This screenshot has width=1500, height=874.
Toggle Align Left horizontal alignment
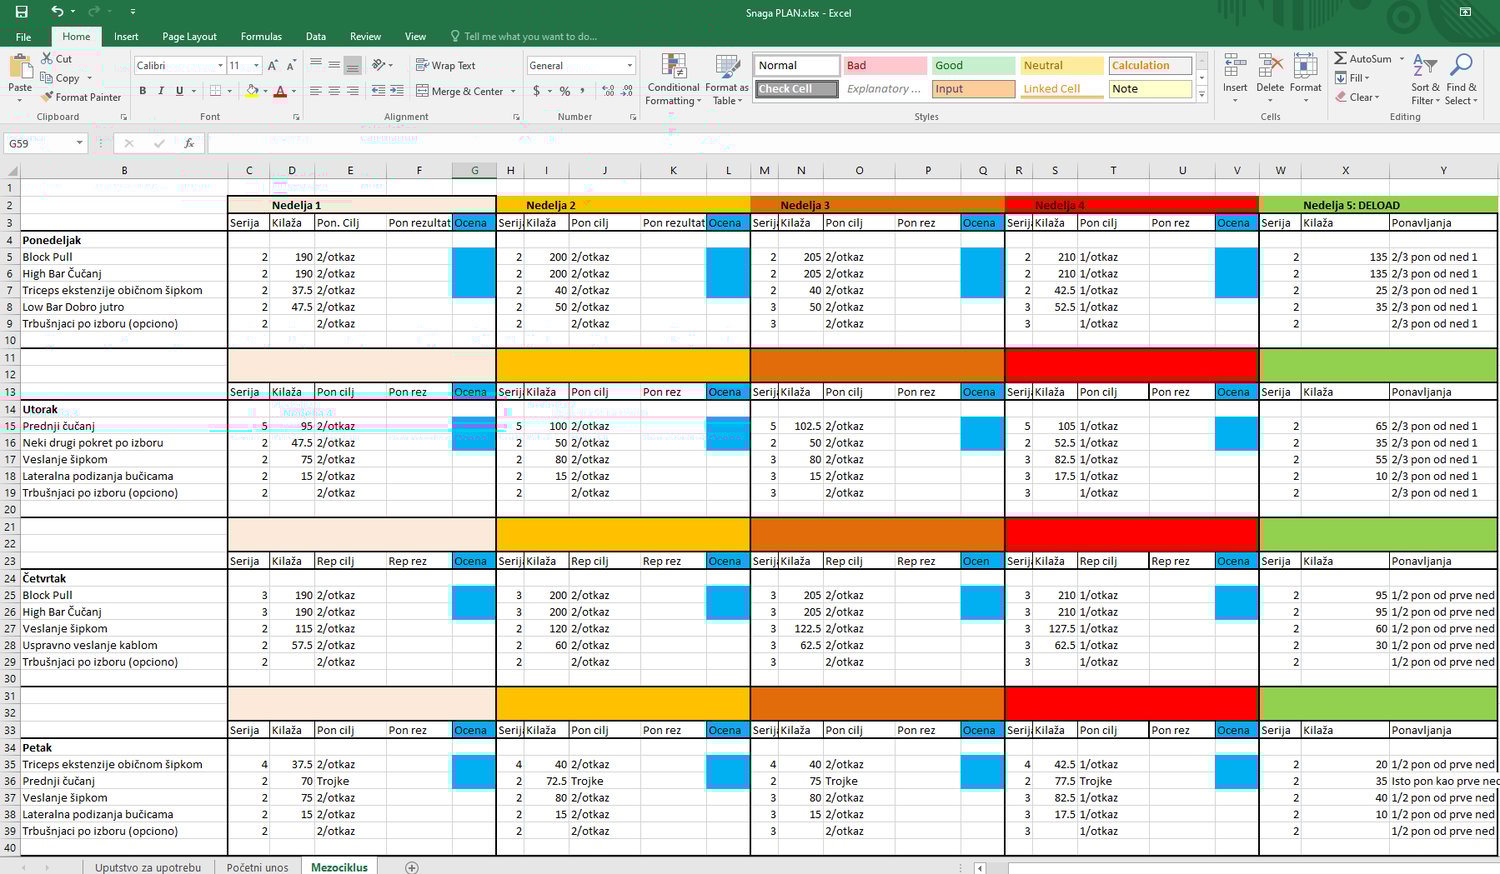(x=316, y=91)
